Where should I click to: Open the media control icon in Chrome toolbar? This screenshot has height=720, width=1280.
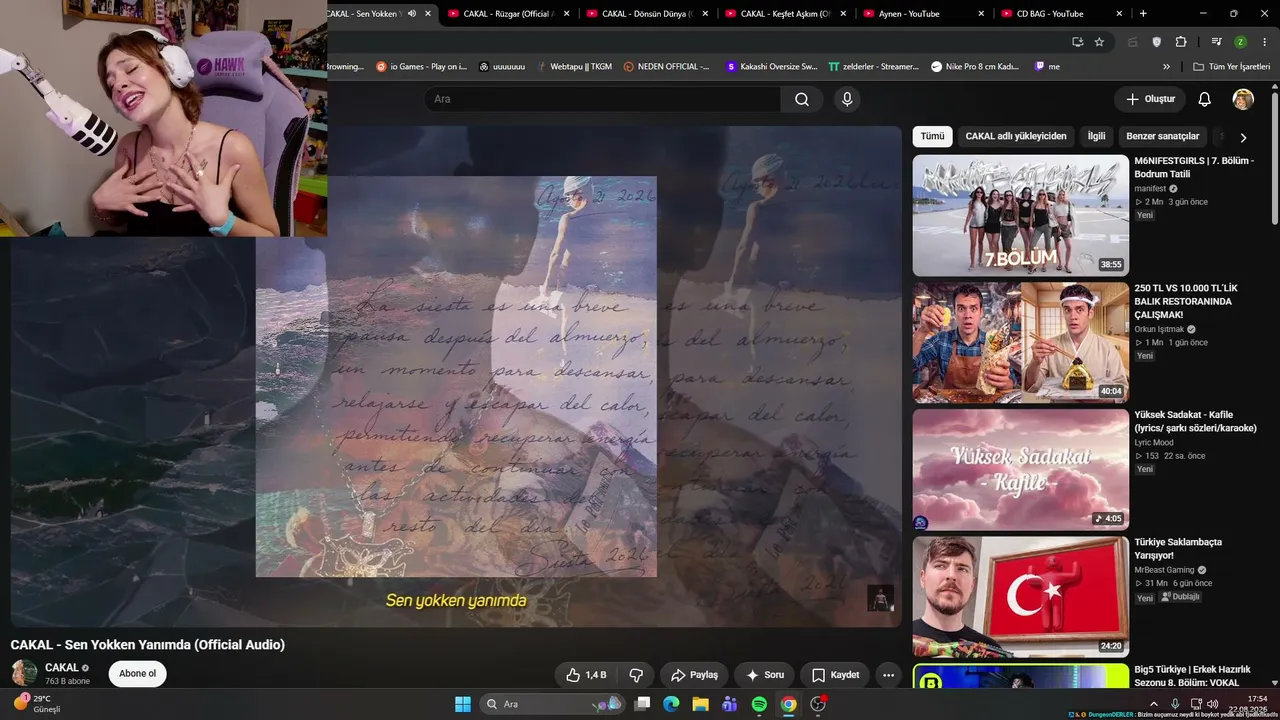click(x=1216, y=42)
